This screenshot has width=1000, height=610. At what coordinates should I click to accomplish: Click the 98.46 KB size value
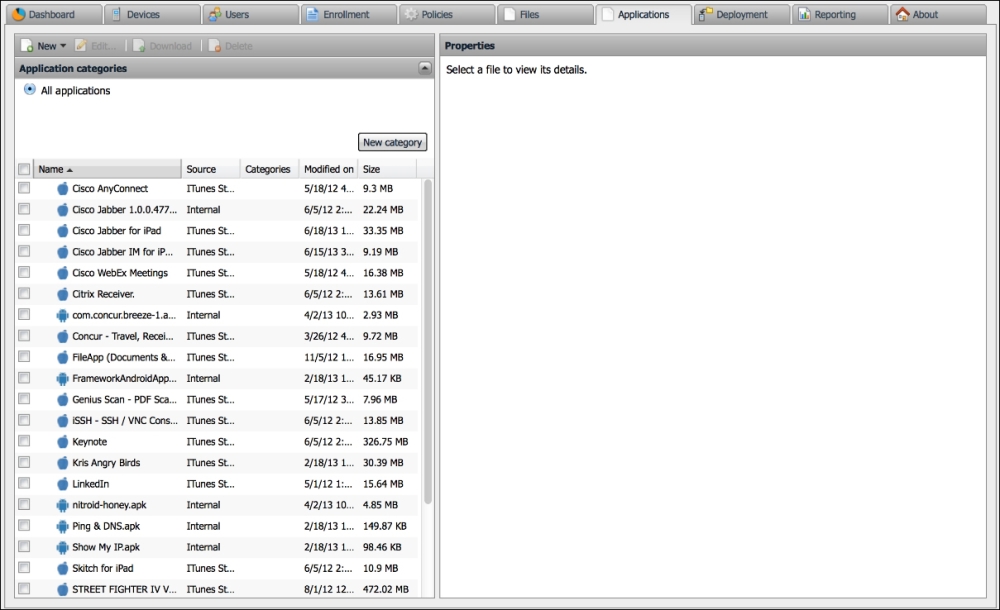382,547
